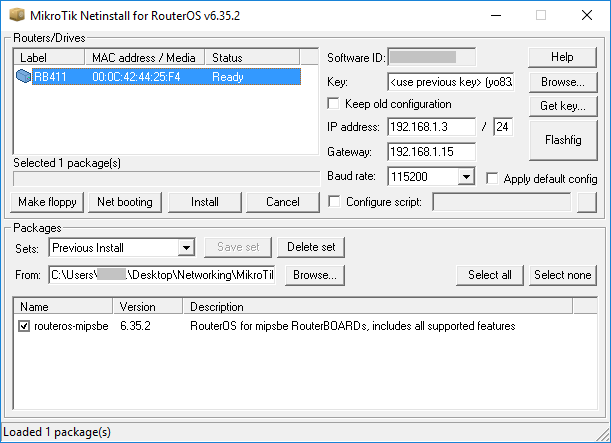Click the installation progress bar
Screen dimensions: 611x443
(x=166, y=179)
